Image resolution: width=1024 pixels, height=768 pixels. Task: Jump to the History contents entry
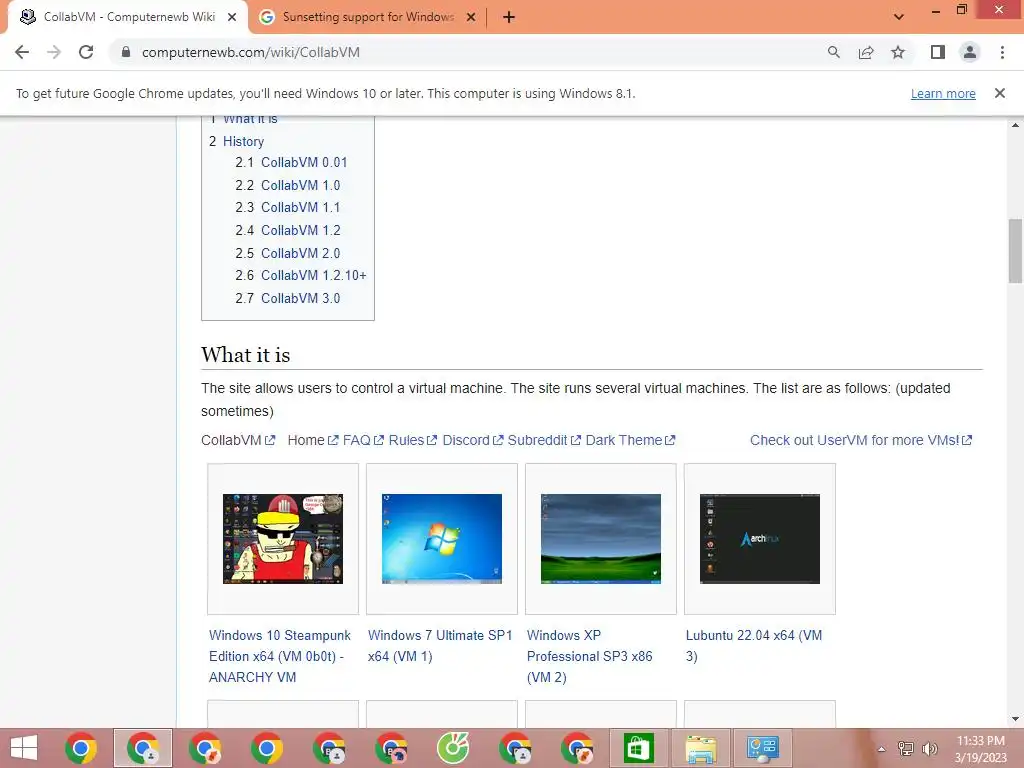[x=243, y=141]
